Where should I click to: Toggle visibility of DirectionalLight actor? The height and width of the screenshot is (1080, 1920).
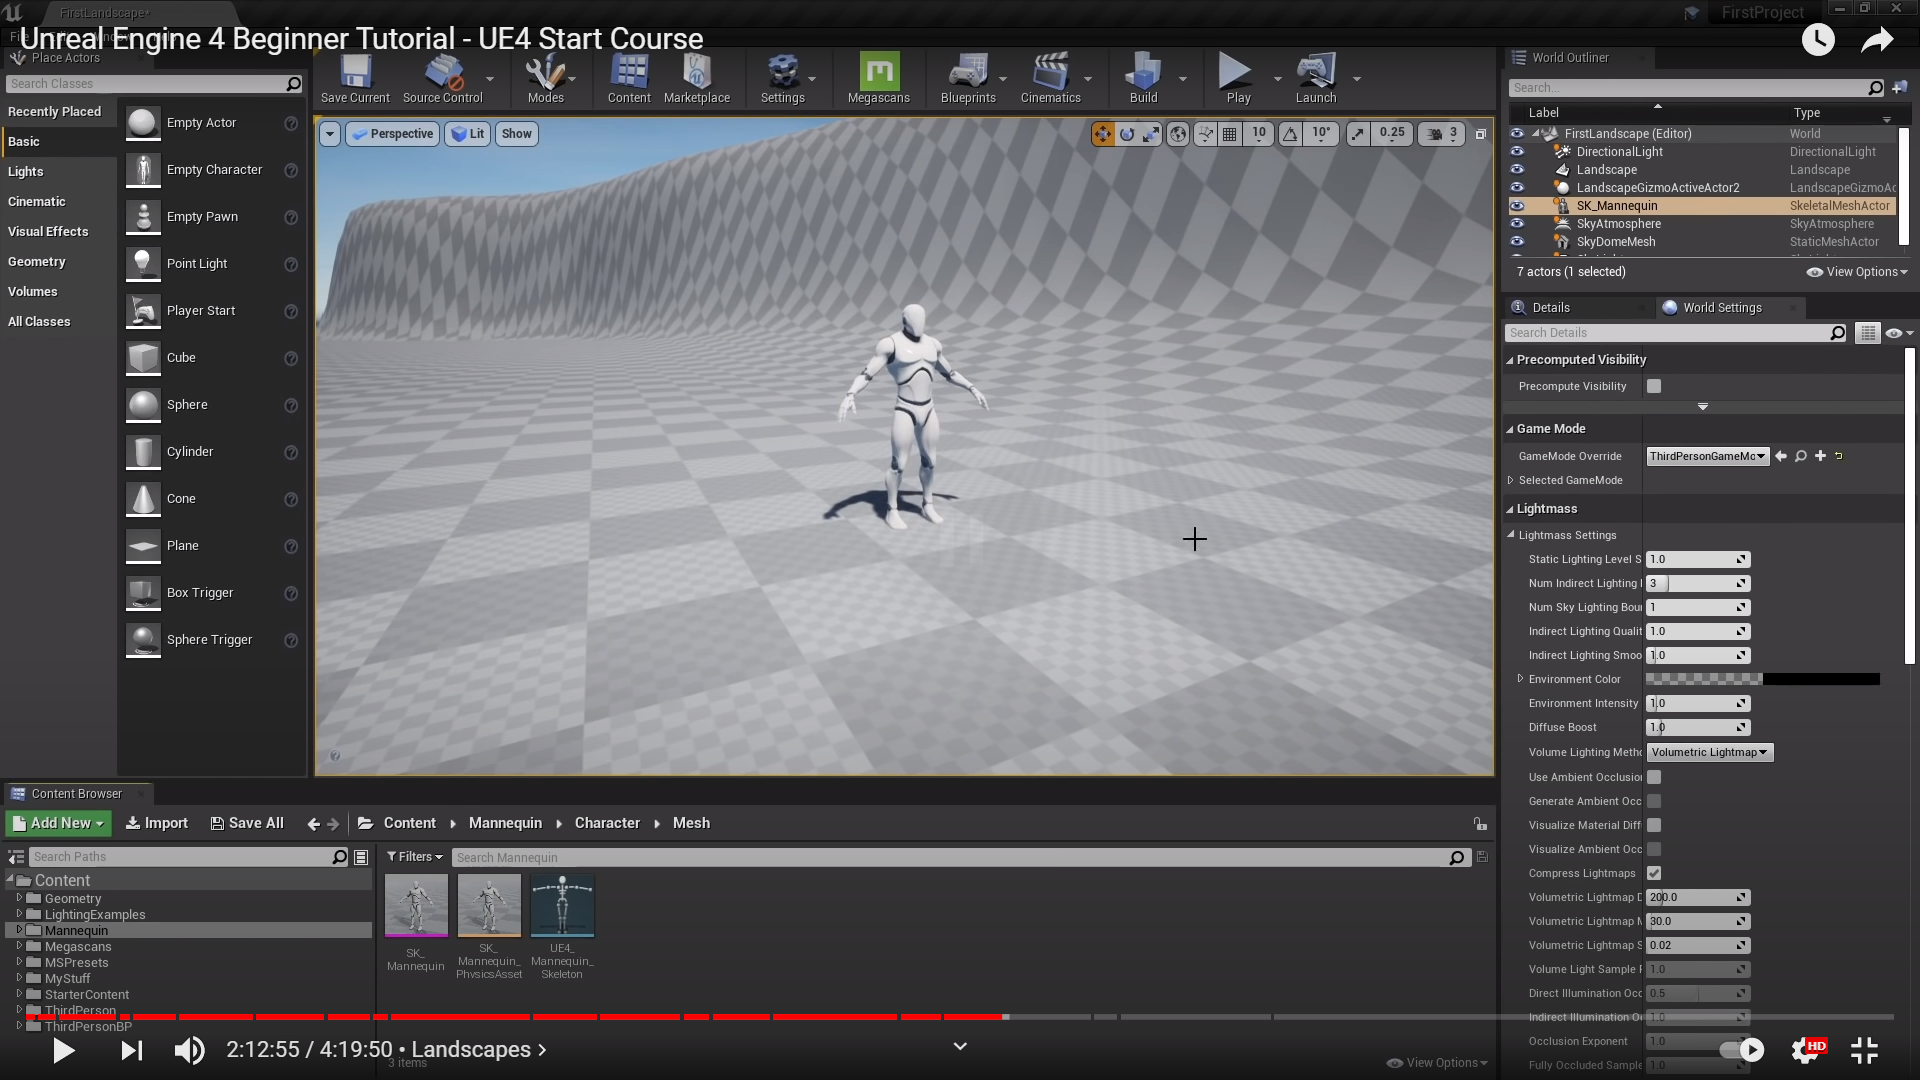click(x=1517, y=152)
